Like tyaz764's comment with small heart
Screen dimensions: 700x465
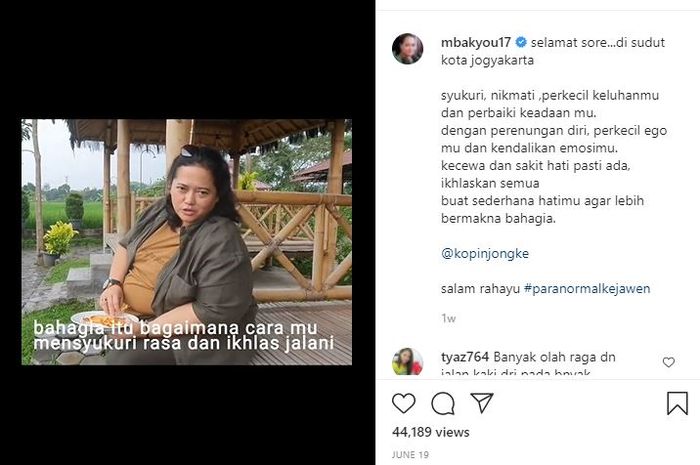(x=668, y=362)
